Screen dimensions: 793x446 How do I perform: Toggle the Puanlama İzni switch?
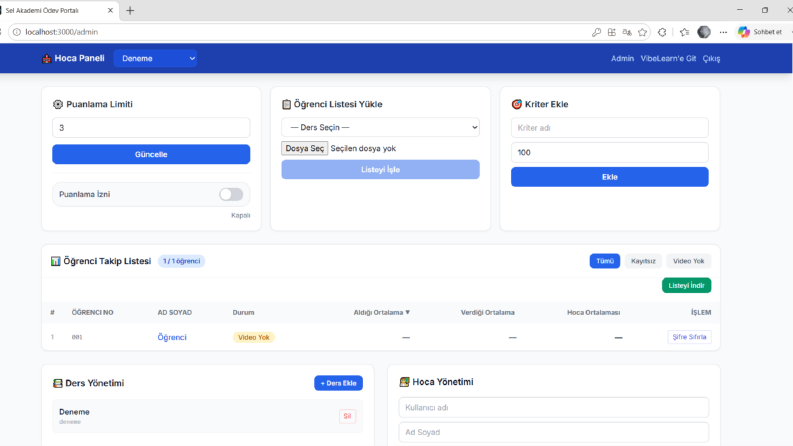click(231, 194)
